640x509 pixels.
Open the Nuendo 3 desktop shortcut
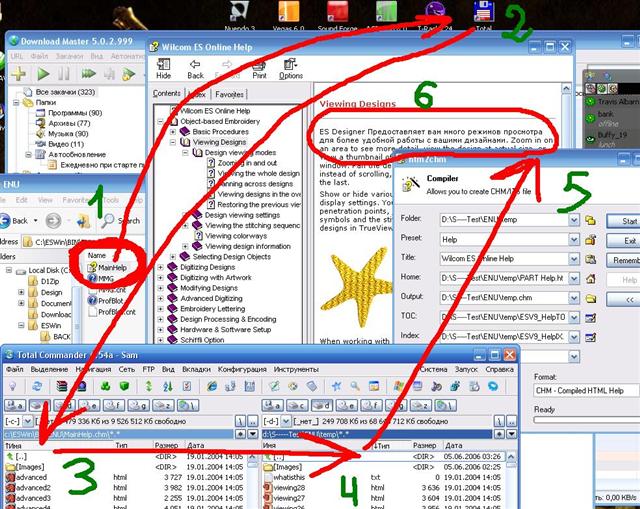(240, 16)
